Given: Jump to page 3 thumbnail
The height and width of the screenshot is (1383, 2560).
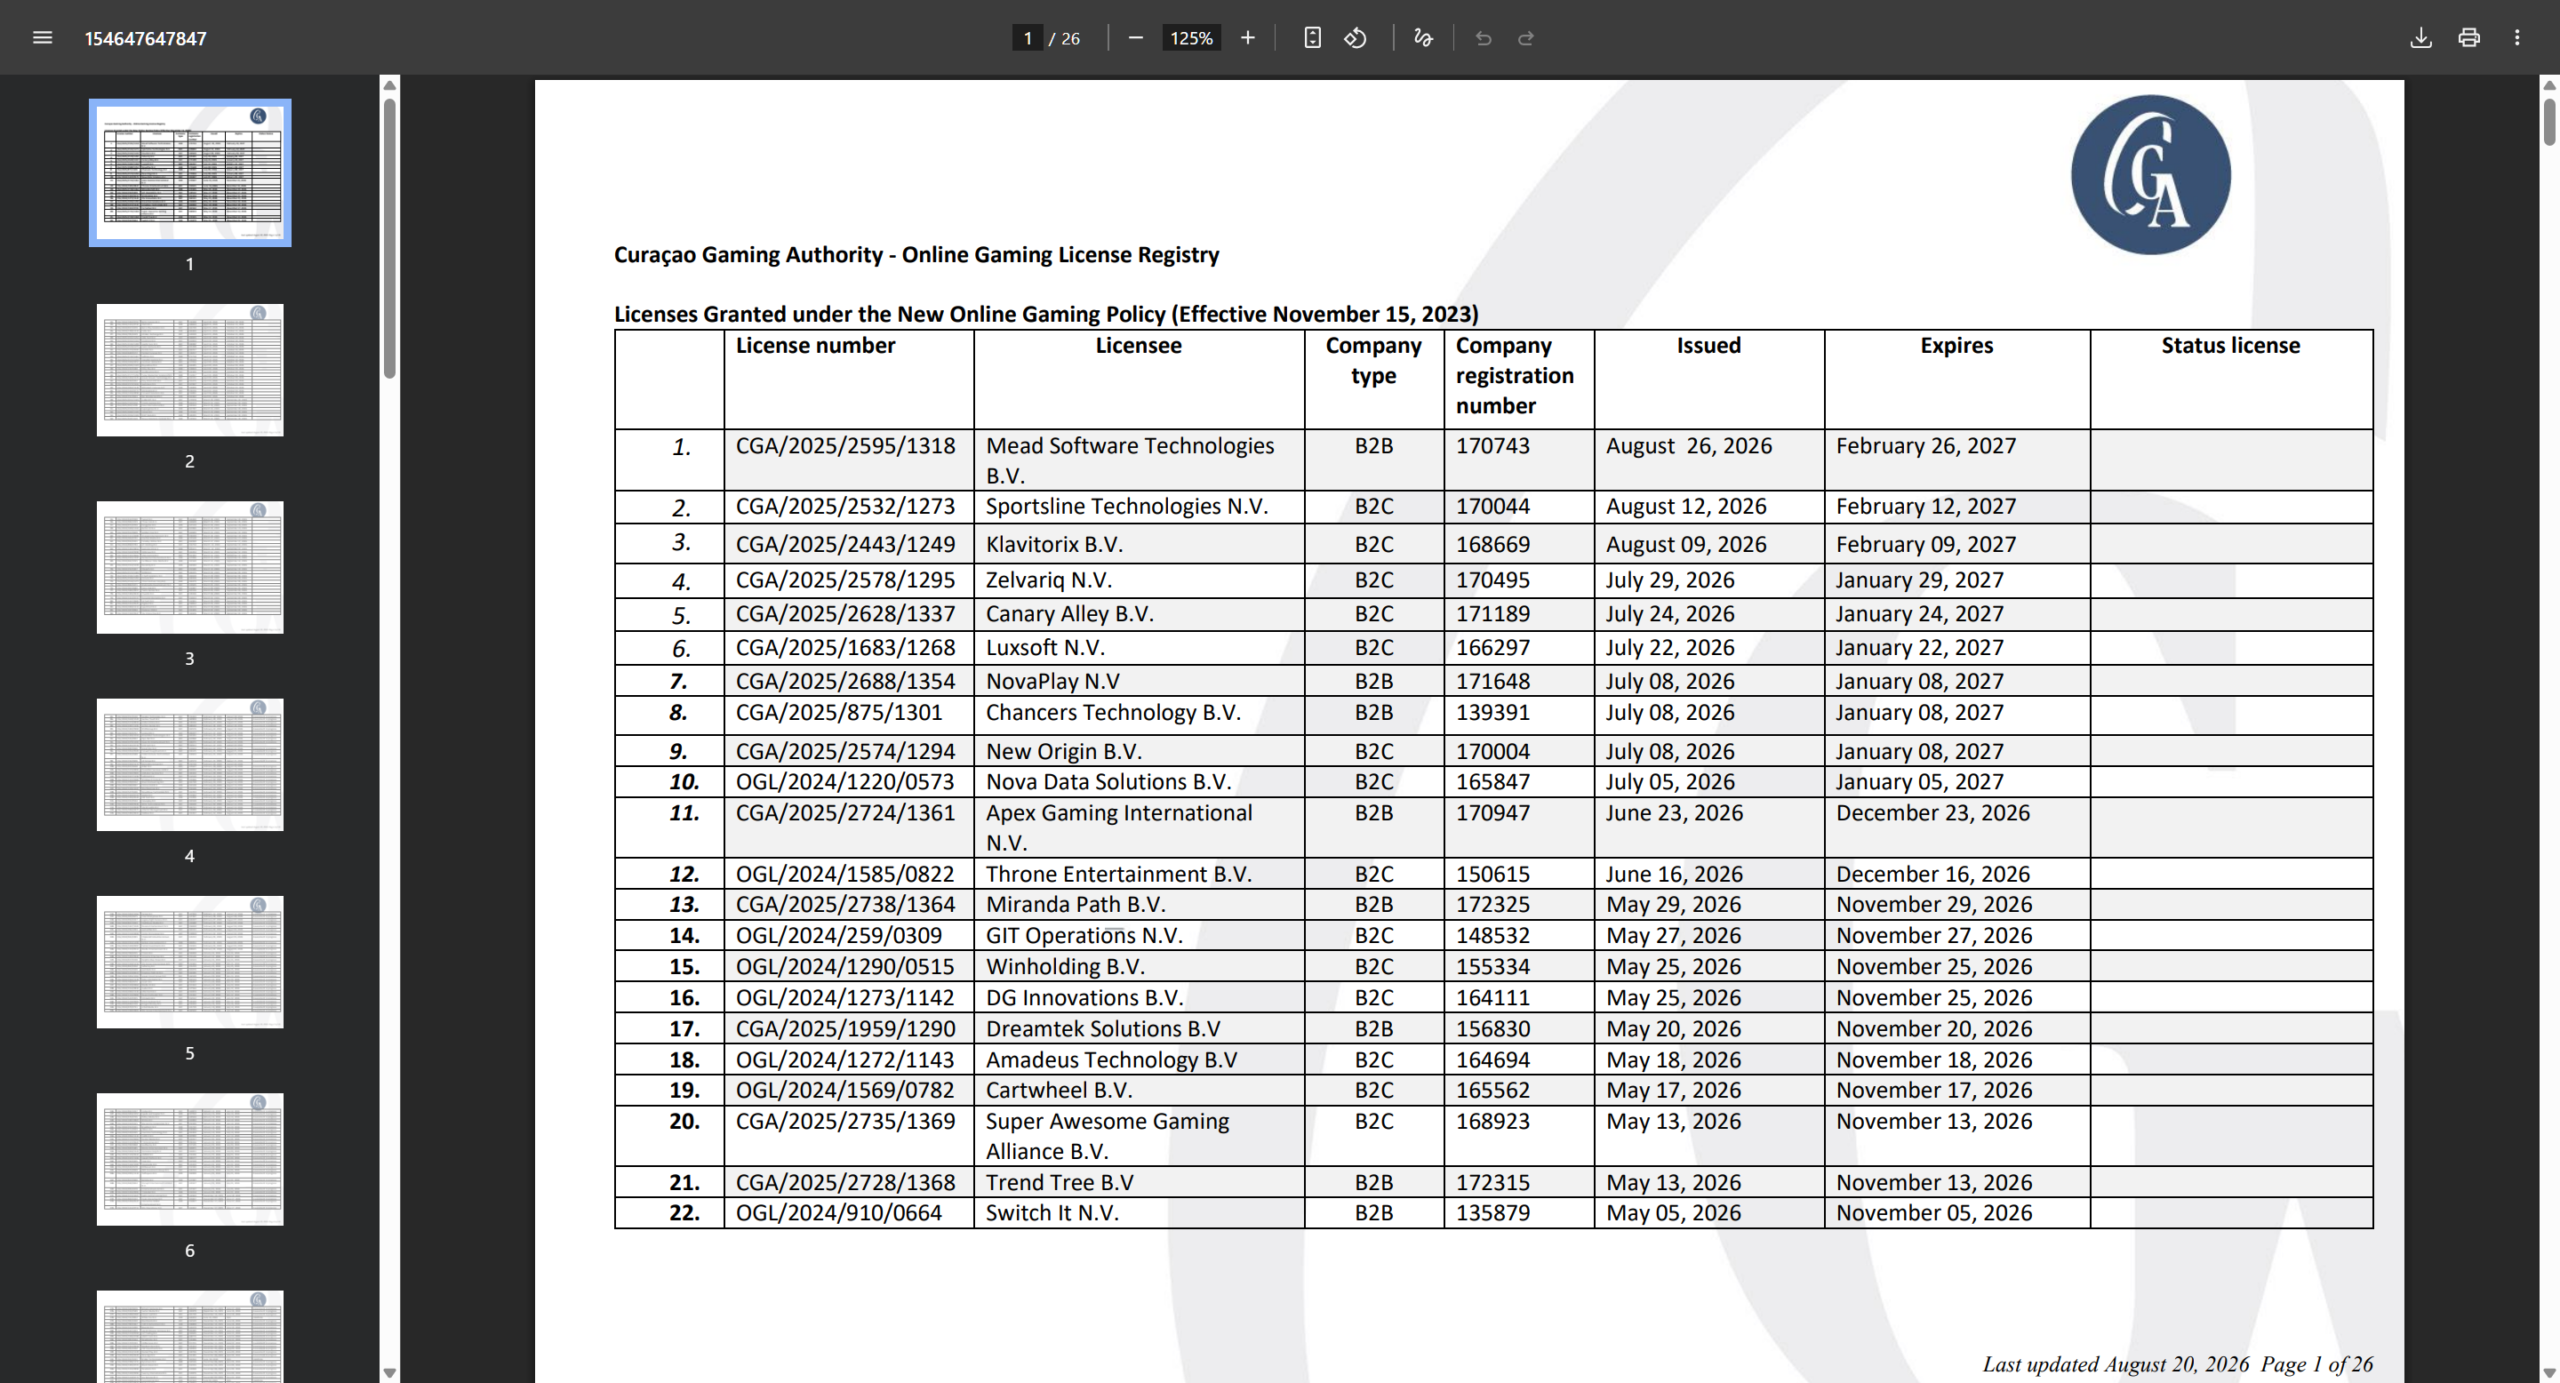Looking at the screenshot, I should point(190,567).
